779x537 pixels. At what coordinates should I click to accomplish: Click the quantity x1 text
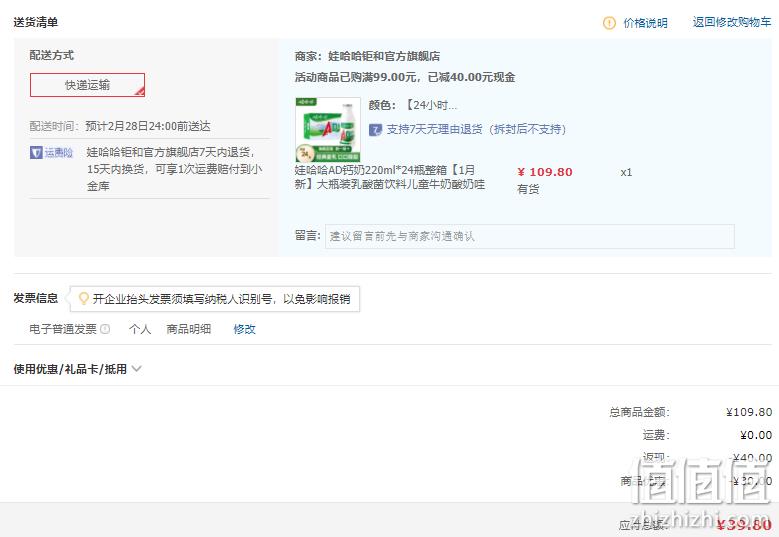click(626, 172)
